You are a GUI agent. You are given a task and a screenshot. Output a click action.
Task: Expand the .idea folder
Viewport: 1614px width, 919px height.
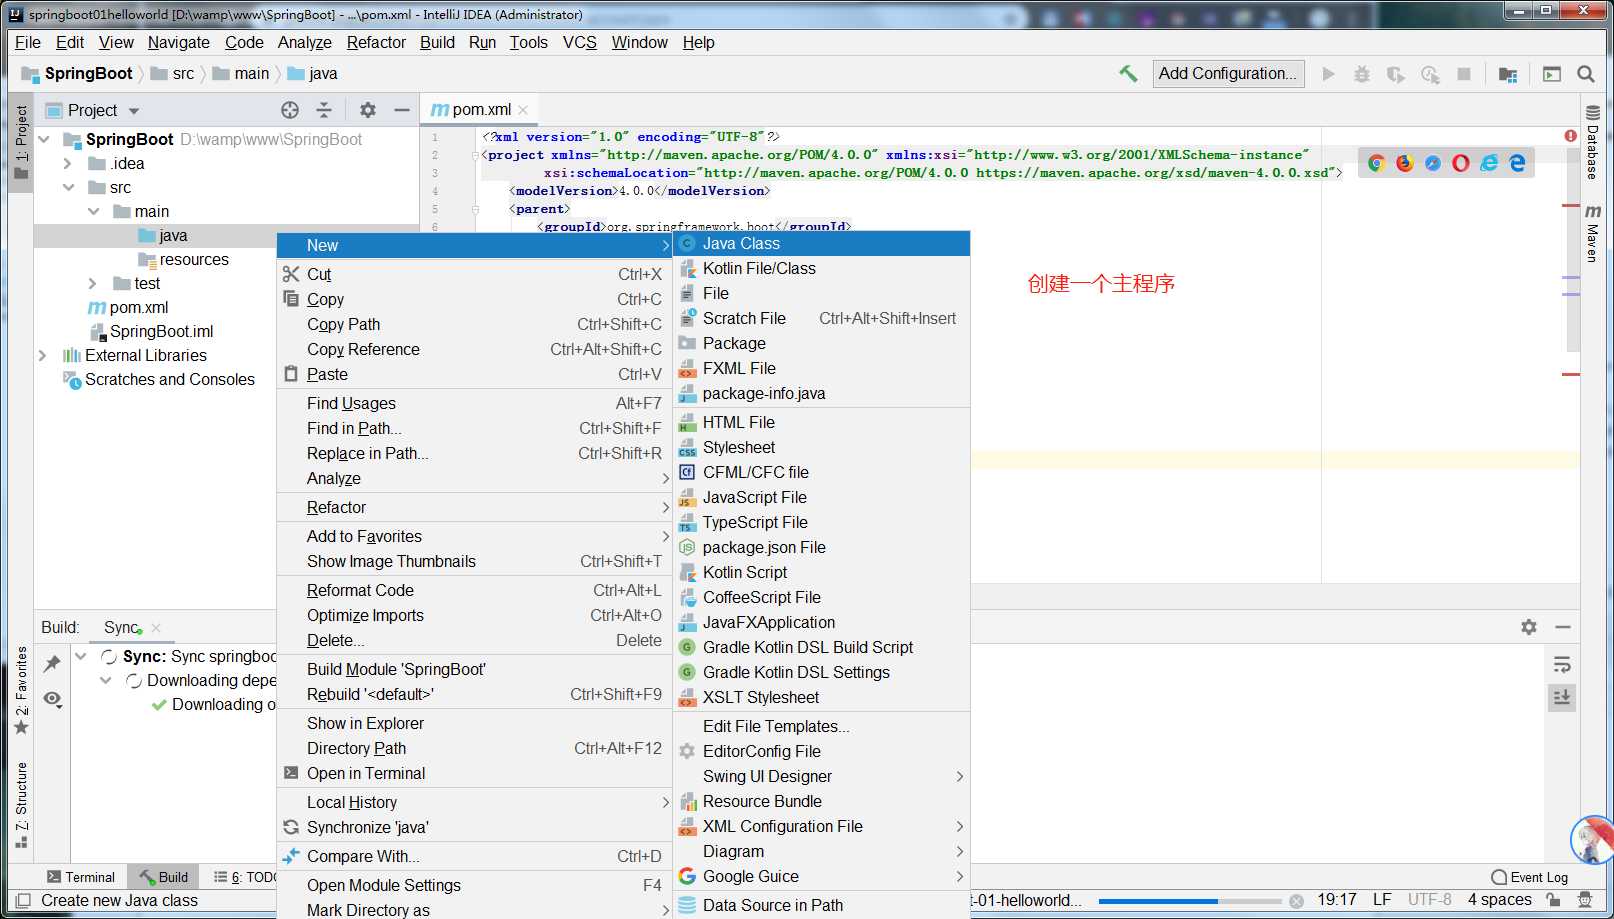[68, 163]
